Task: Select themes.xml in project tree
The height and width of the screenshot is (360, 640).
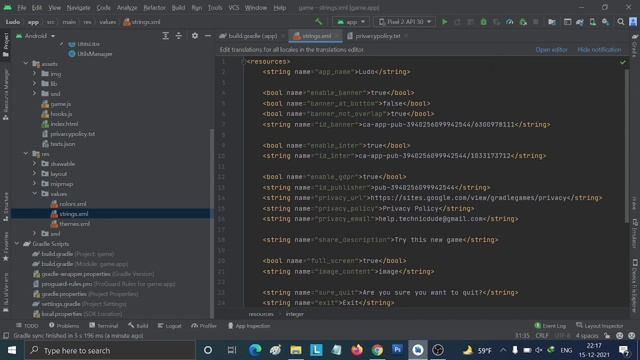Action: point(74,224)
